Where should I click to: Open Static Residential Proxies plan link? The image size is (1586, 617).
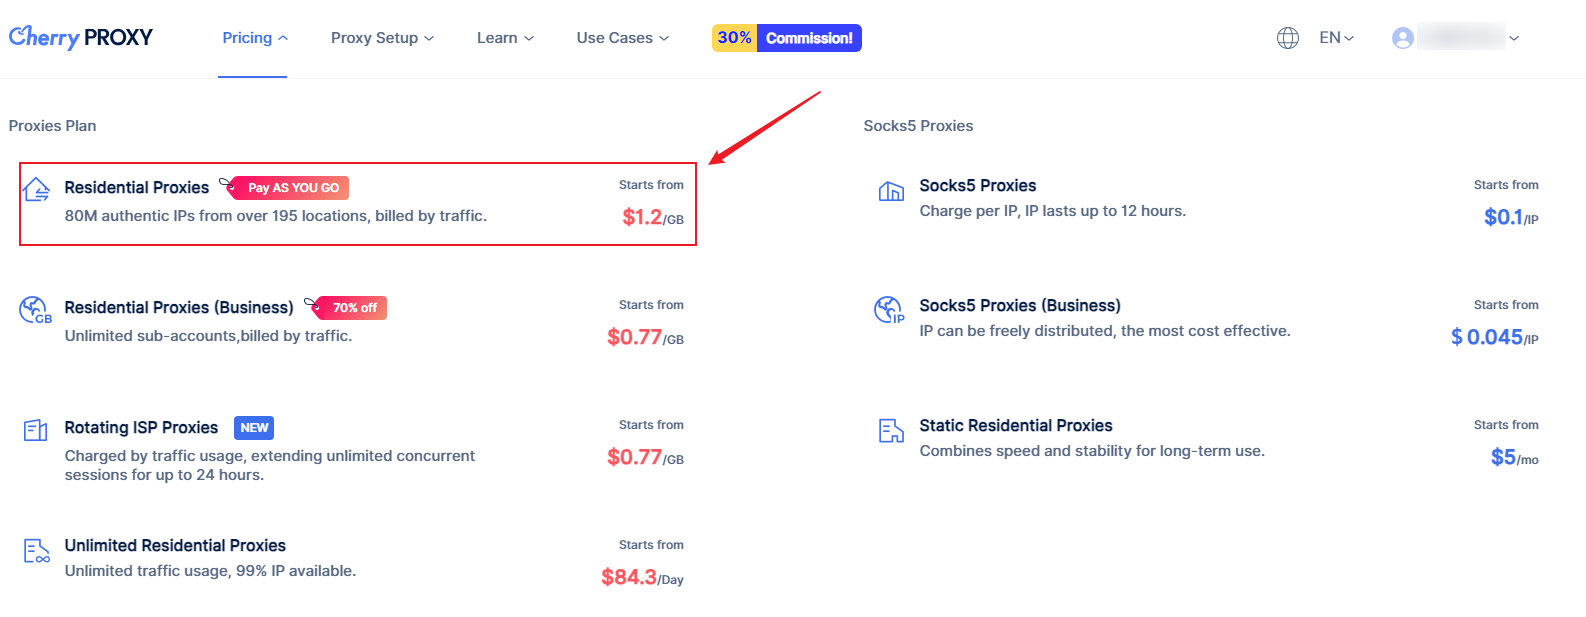(1015, 426)
